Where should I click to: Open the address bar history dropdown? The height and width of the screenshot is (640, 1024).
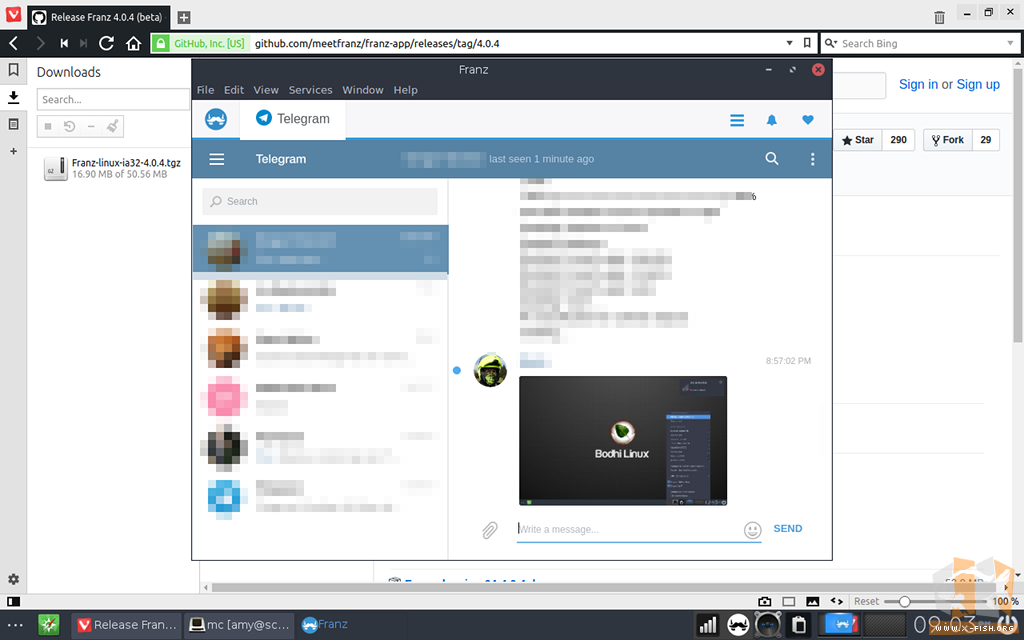tap(790, 43)
